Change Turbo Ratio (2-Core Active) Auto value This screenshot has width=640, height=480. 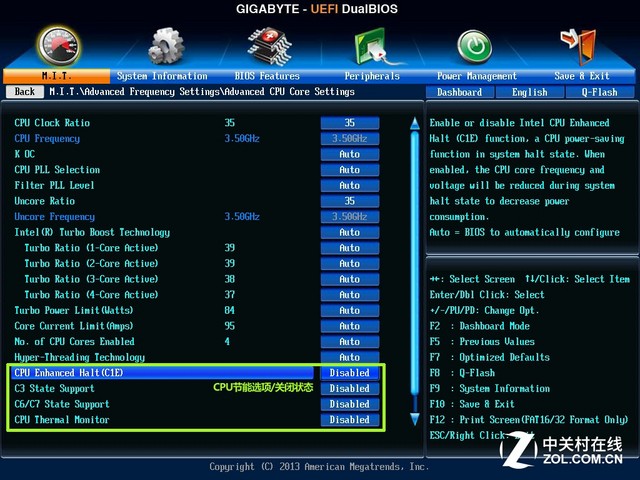(350, 263)
